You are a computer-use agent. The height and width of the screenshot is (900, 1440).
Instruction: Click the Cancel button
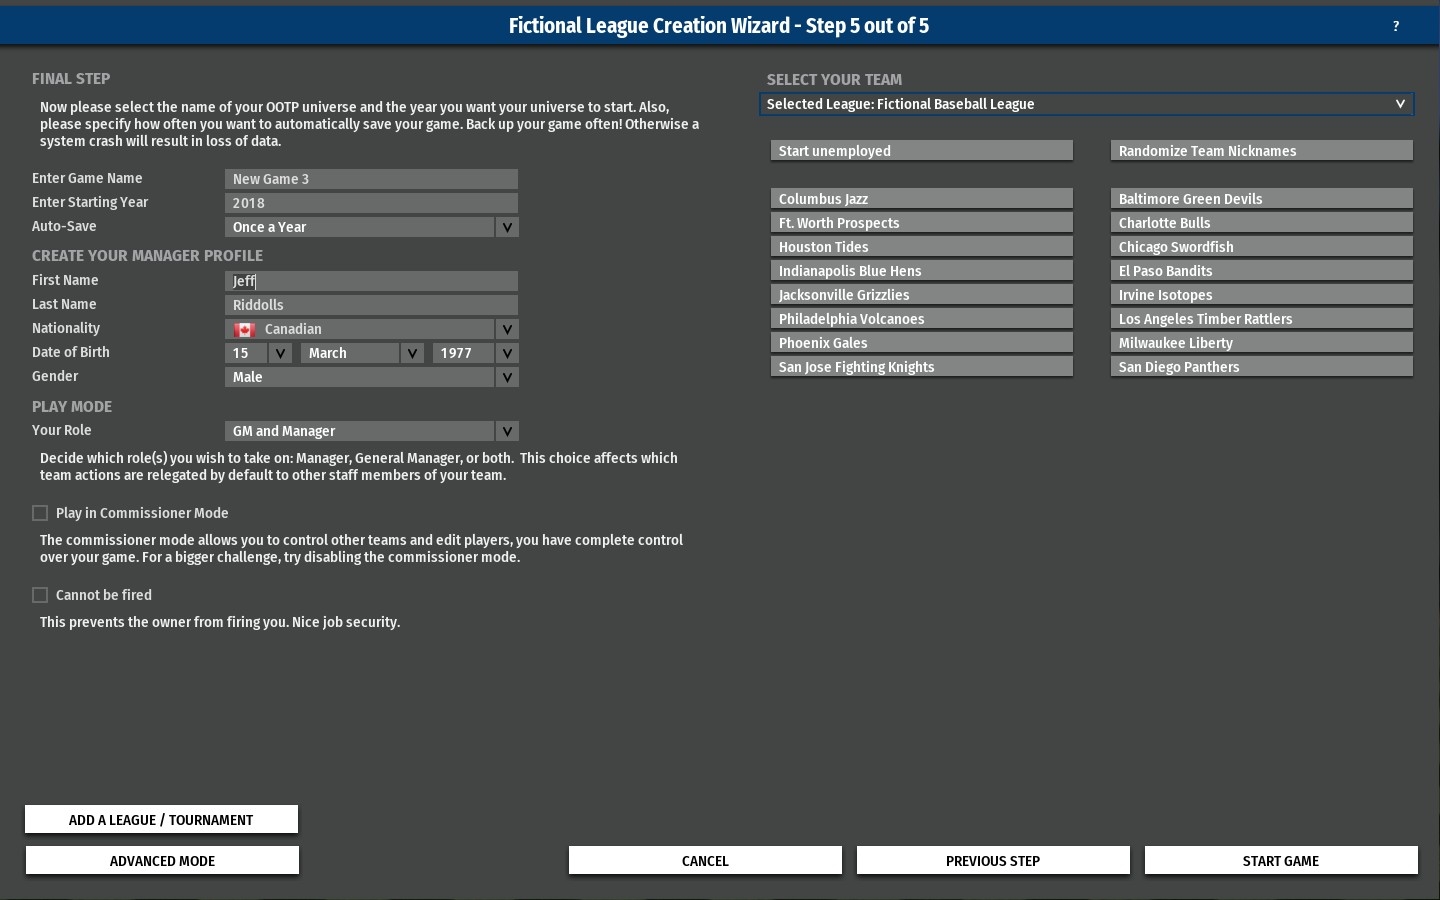tap(705, 860)
